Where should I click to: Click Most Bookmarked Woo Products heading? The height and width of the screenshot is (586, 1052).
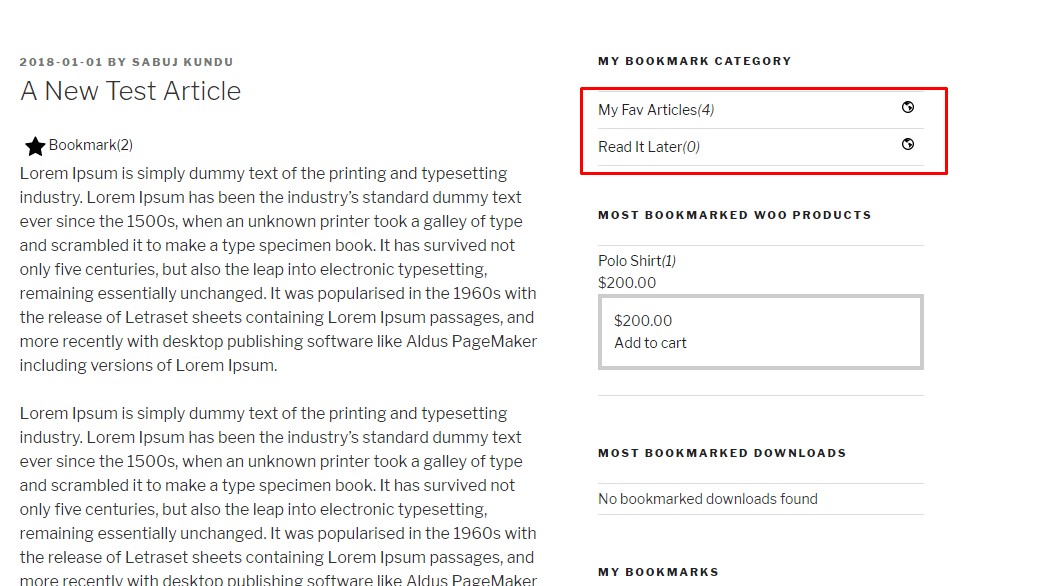(734, 215)
